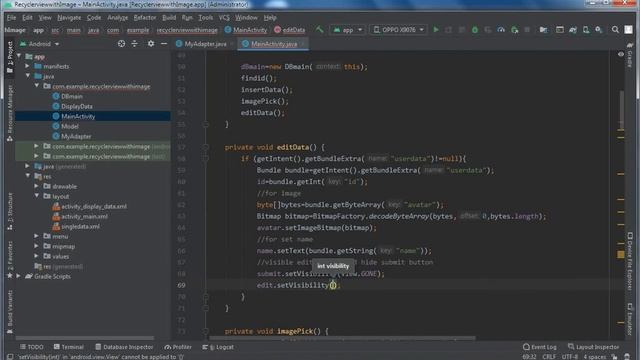Open the Gradle side panel
The image size is (640, 360).
click(630, 55)
